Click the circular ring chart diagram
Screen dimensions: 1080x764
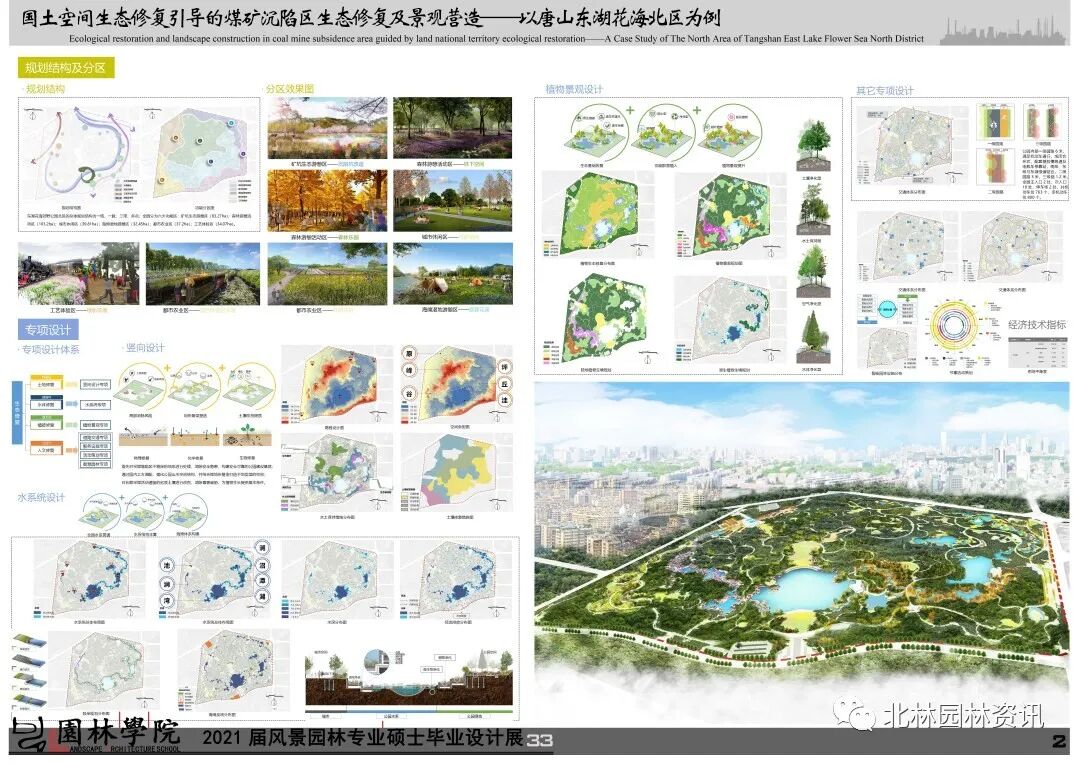click(x=954, y=327)
